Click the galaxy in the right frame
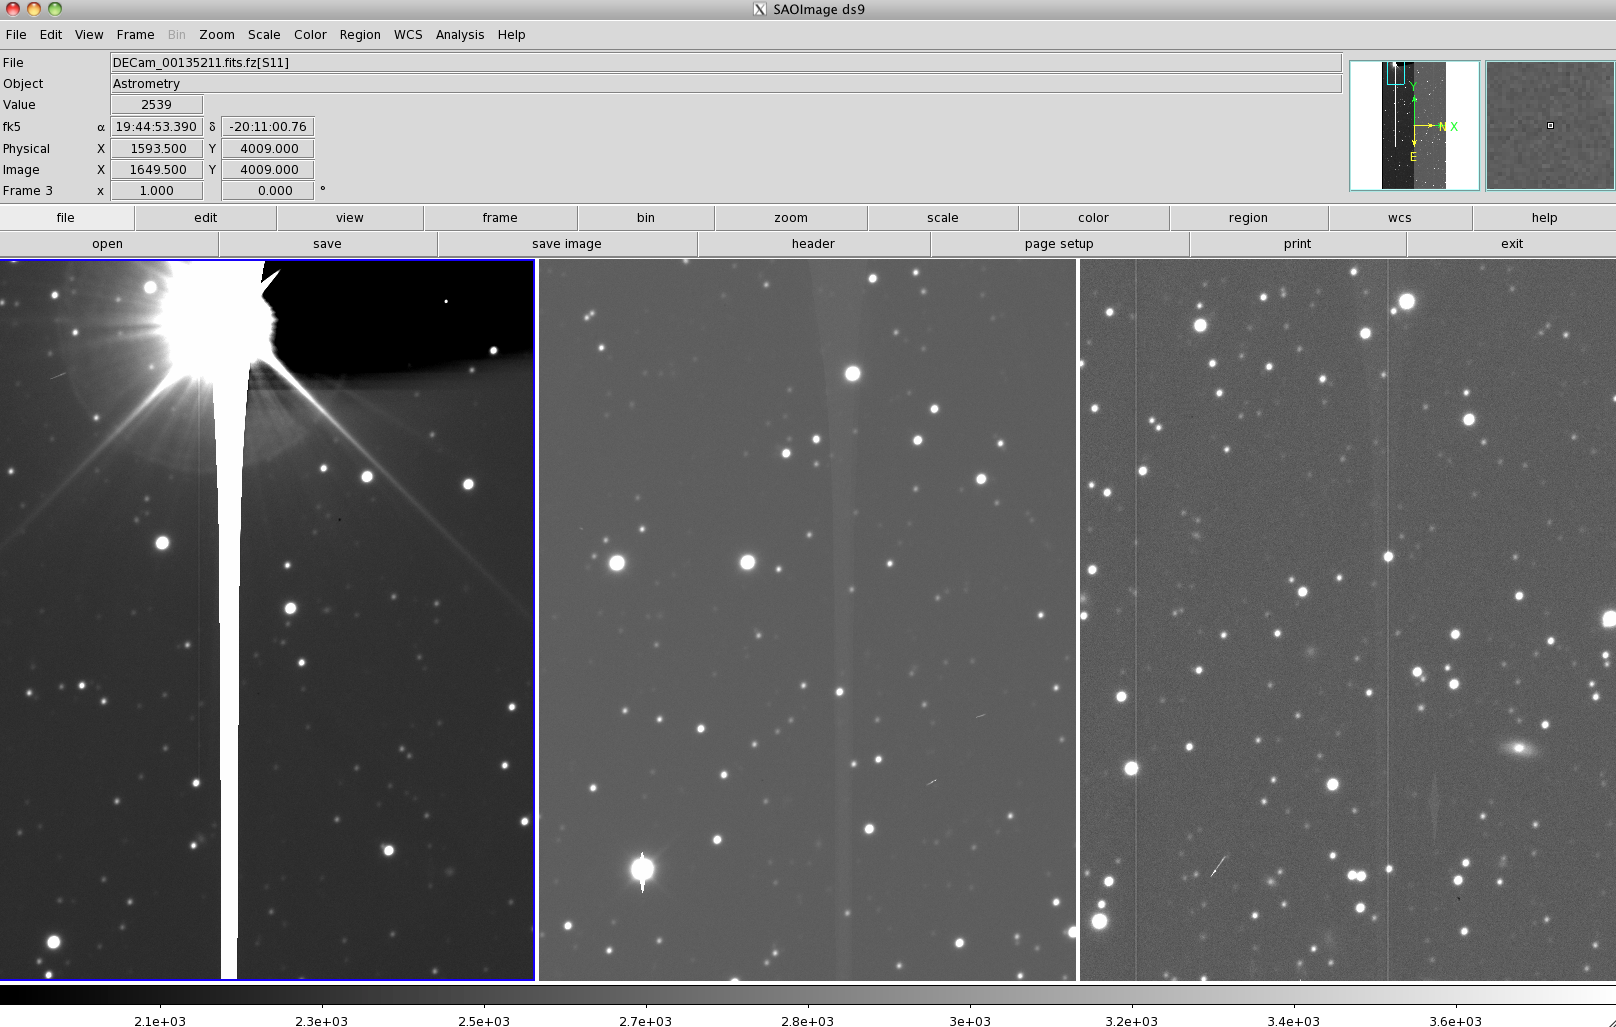 (x=1519, y=747)
